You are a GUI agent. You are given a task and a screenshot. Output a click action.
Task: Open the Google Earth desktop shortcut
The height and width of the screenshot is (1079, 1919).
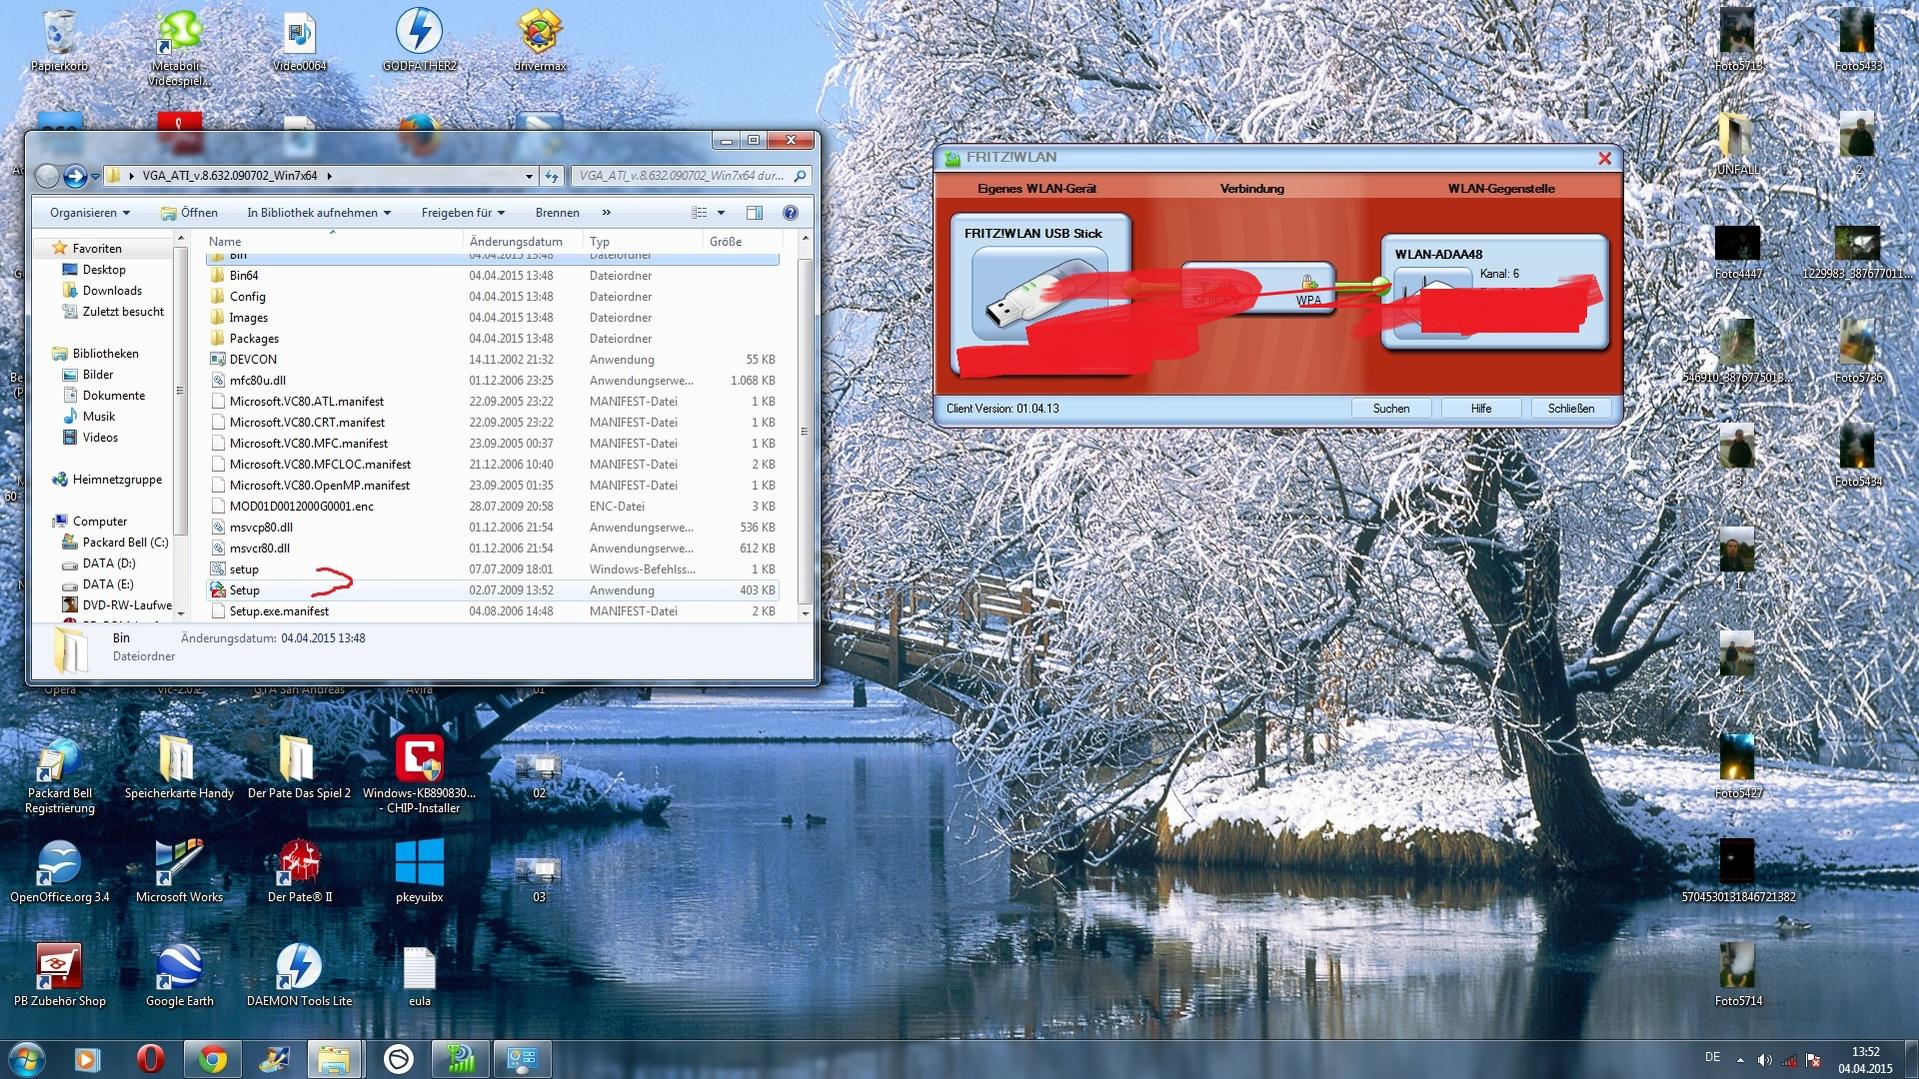179,975
